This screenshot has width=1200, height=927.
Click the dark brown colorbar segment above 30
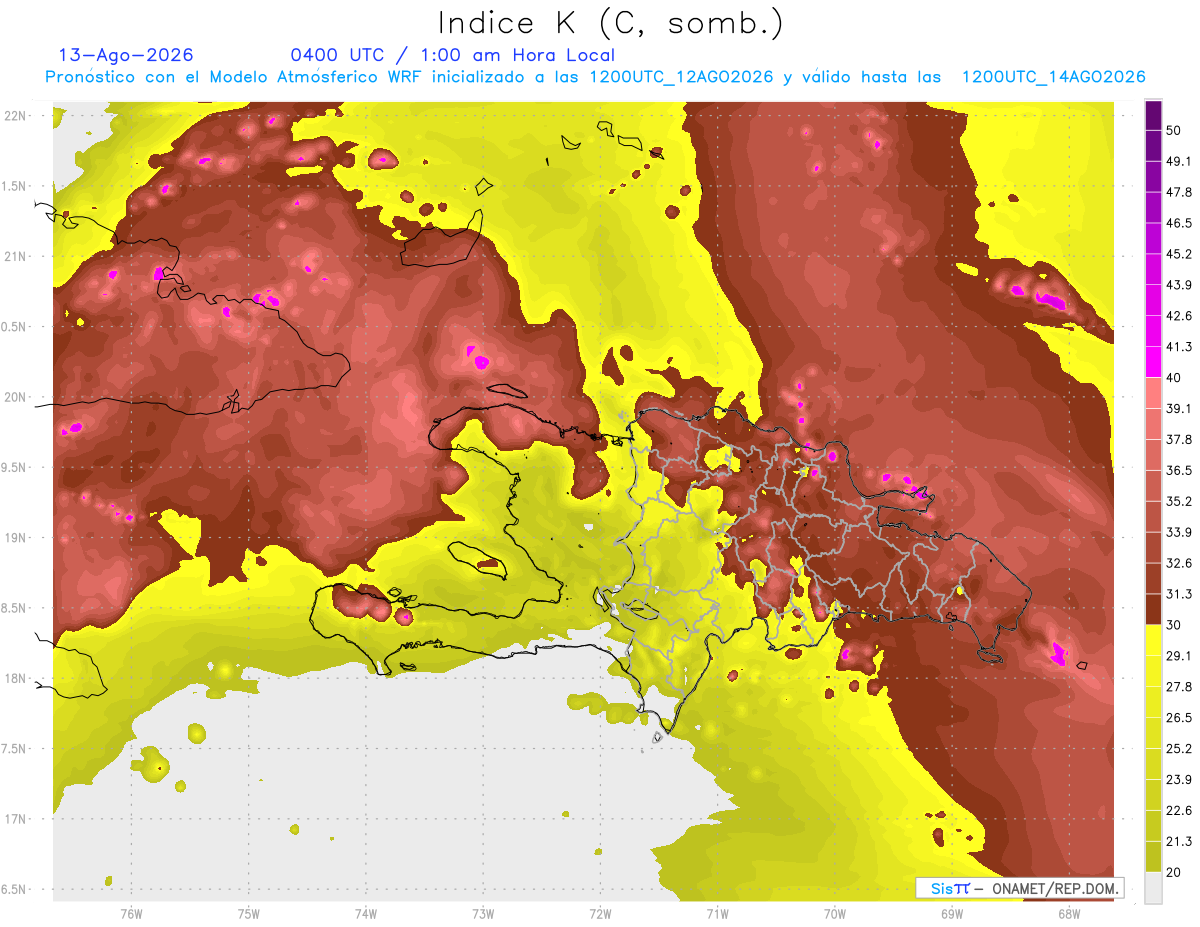coord(1153,609)
